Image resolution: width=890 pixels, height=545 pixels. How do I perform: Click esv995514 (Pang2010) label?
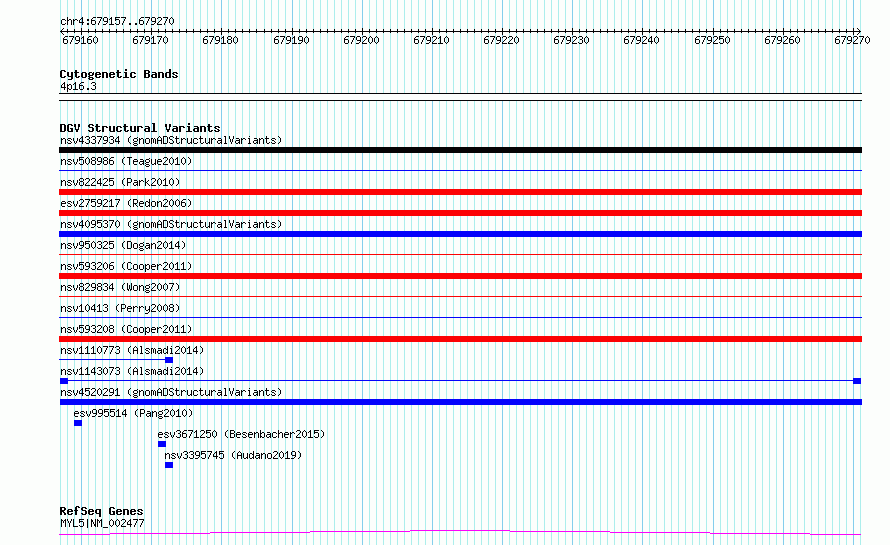(x=133, y=413)
